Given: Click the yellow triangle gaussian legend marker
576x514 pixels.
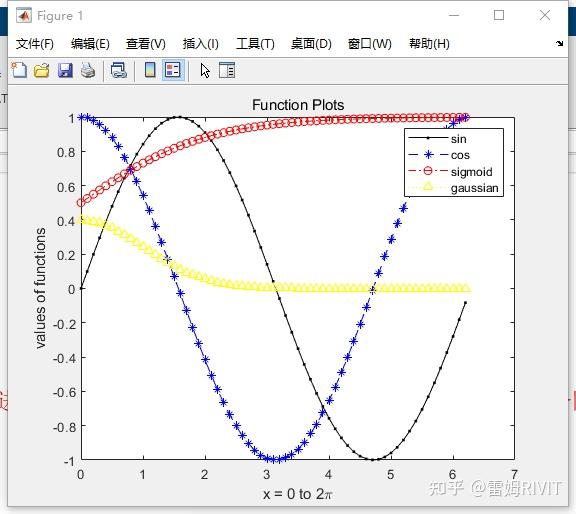Looking at the screenshot, I should click(428, 187).
